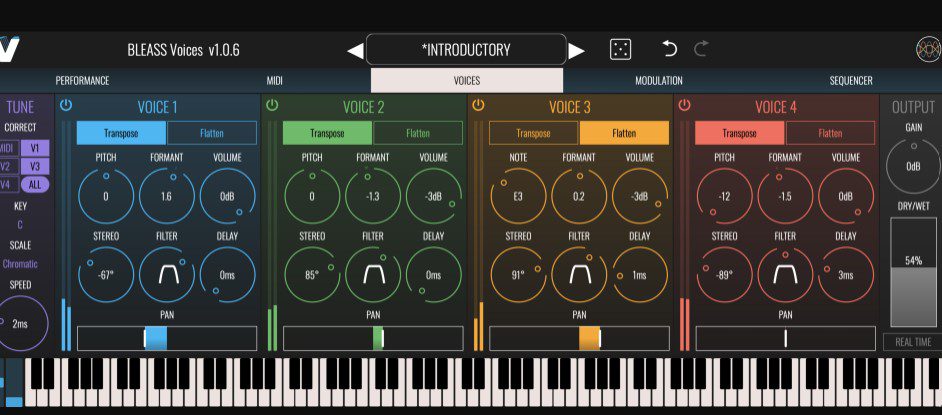
Task: Switch to the PERFORMANCE tab
Action: click(82, 80)
